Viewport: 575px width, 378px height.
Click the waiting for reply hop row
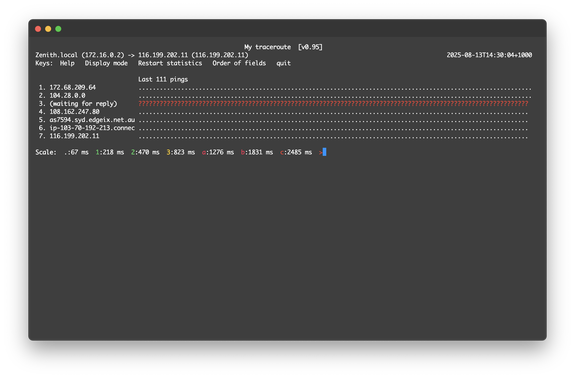coord(283,103)
